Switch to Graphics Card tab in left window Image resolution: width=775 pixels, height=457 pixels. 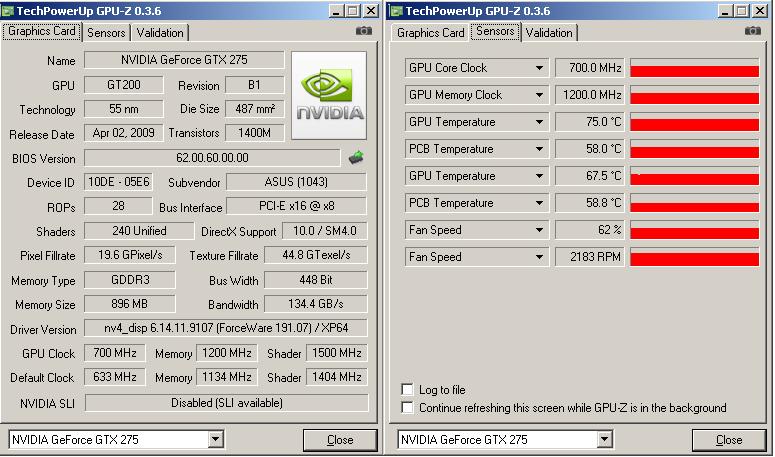click(42, 31)
